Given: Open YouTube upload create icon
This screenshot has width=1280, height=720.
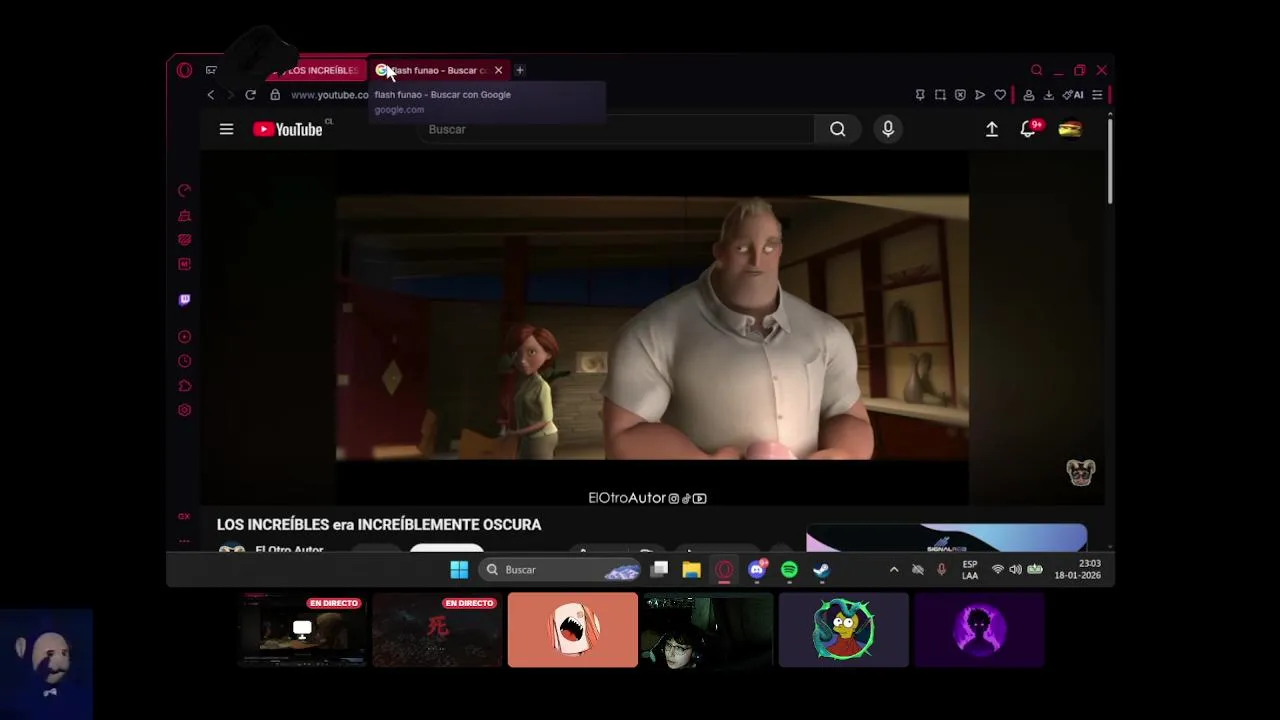Looking at the screenshot, I should point(992,129).
